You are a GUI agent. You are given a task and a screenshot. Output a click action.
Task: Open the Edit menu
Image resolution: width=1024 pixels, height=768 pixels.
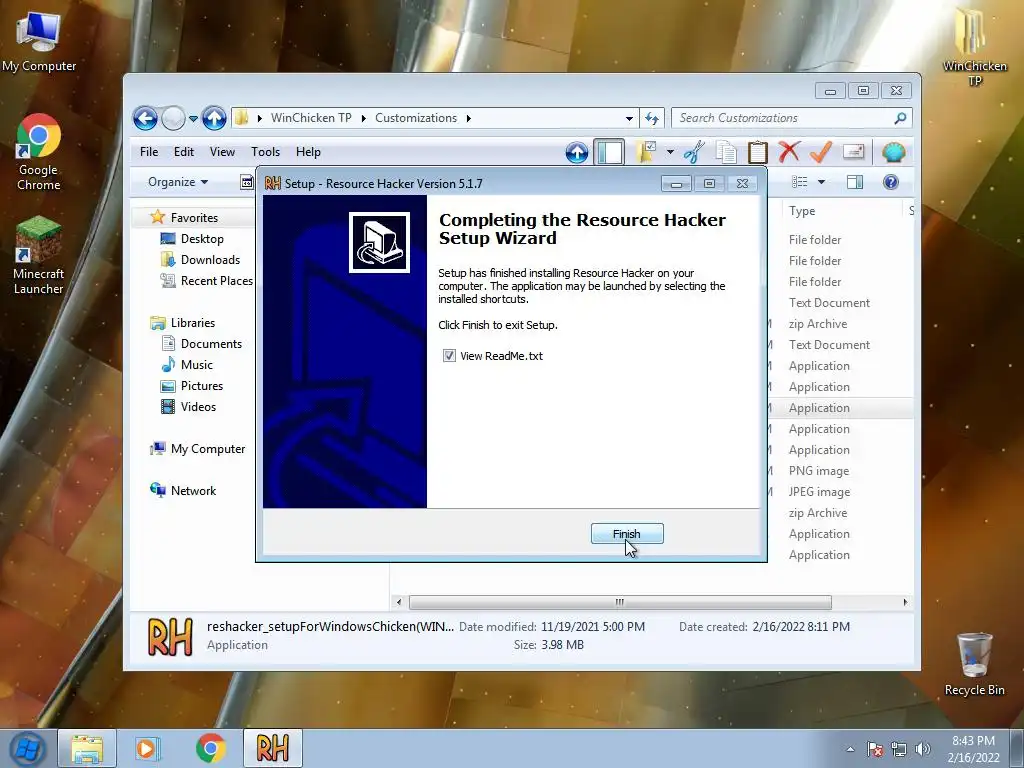pos(184,152)
